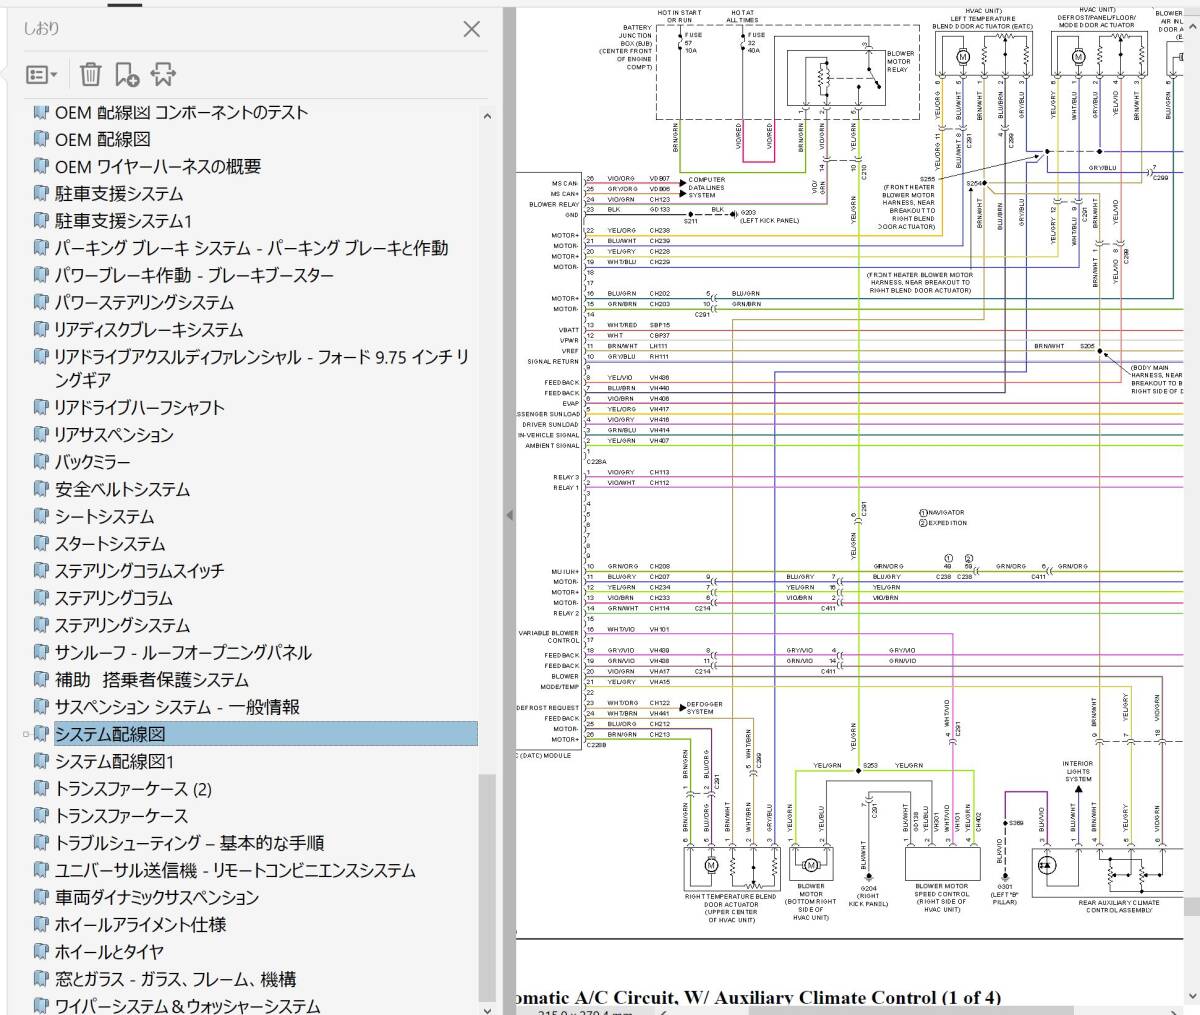Click bookmark panel scrollbar up arrow
Viewport: 1200px width, 1015px height.
pyautogui.click(x=488, y=116)
